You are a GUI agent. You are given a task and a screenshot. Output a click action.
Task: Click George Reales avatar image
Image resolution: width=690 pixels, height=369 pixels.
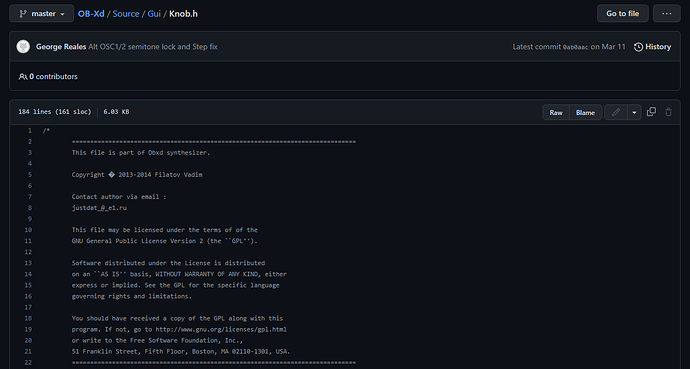pyautogui.click(x=23, y=47)
